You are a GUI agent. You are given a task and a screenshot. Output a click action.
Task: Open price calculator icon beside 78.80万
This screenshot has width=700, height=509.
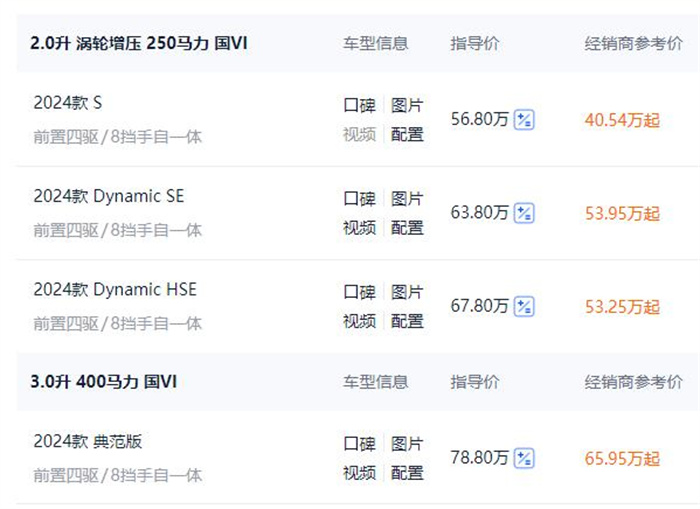click(x=524, y=458)
